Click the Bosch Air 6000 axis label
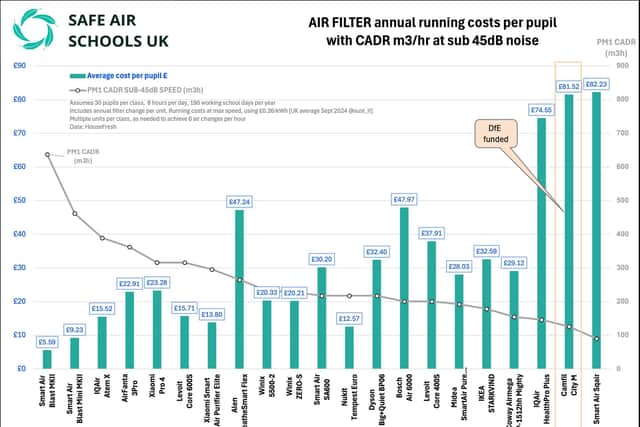 404,389
